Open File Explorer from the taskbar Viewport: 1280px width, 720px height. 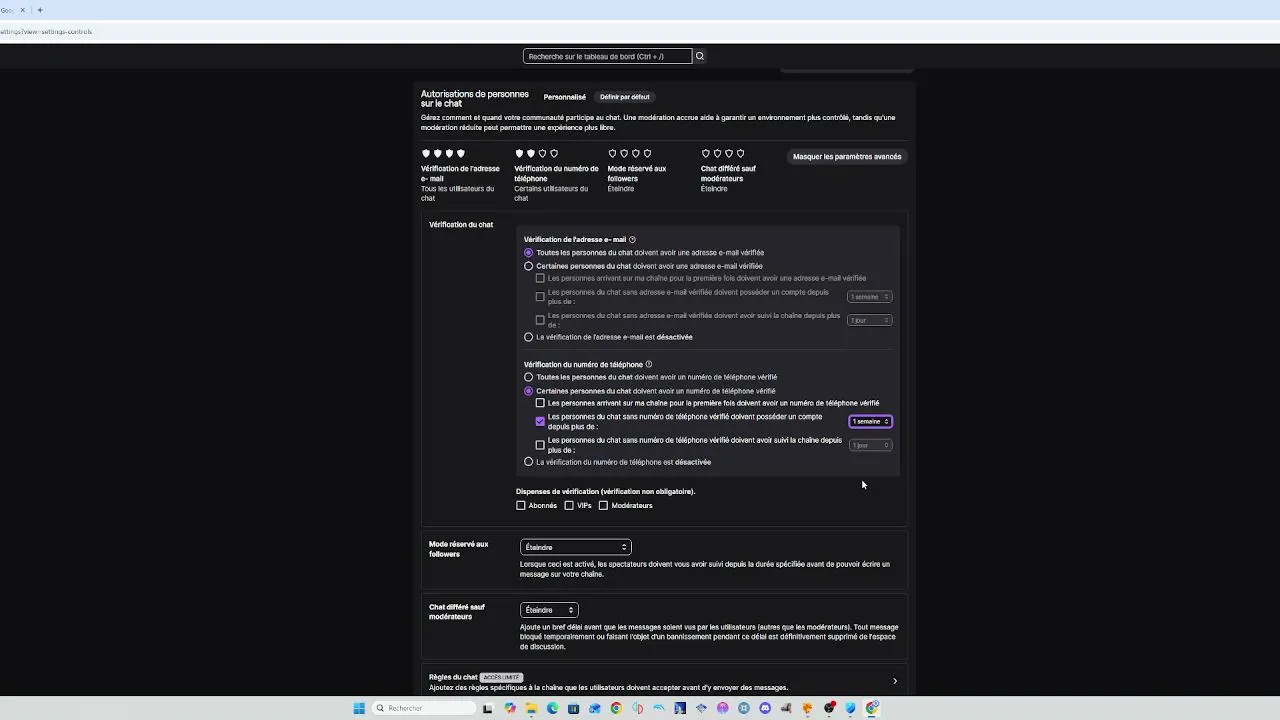coord(531,708)
